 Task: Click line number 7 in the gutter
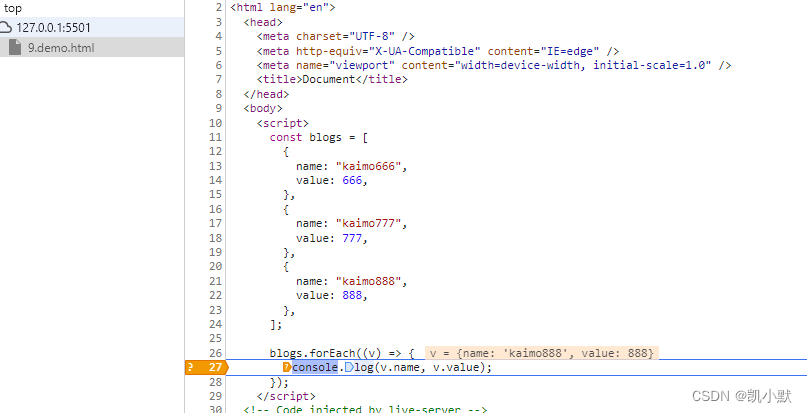[x=219, y=79]
